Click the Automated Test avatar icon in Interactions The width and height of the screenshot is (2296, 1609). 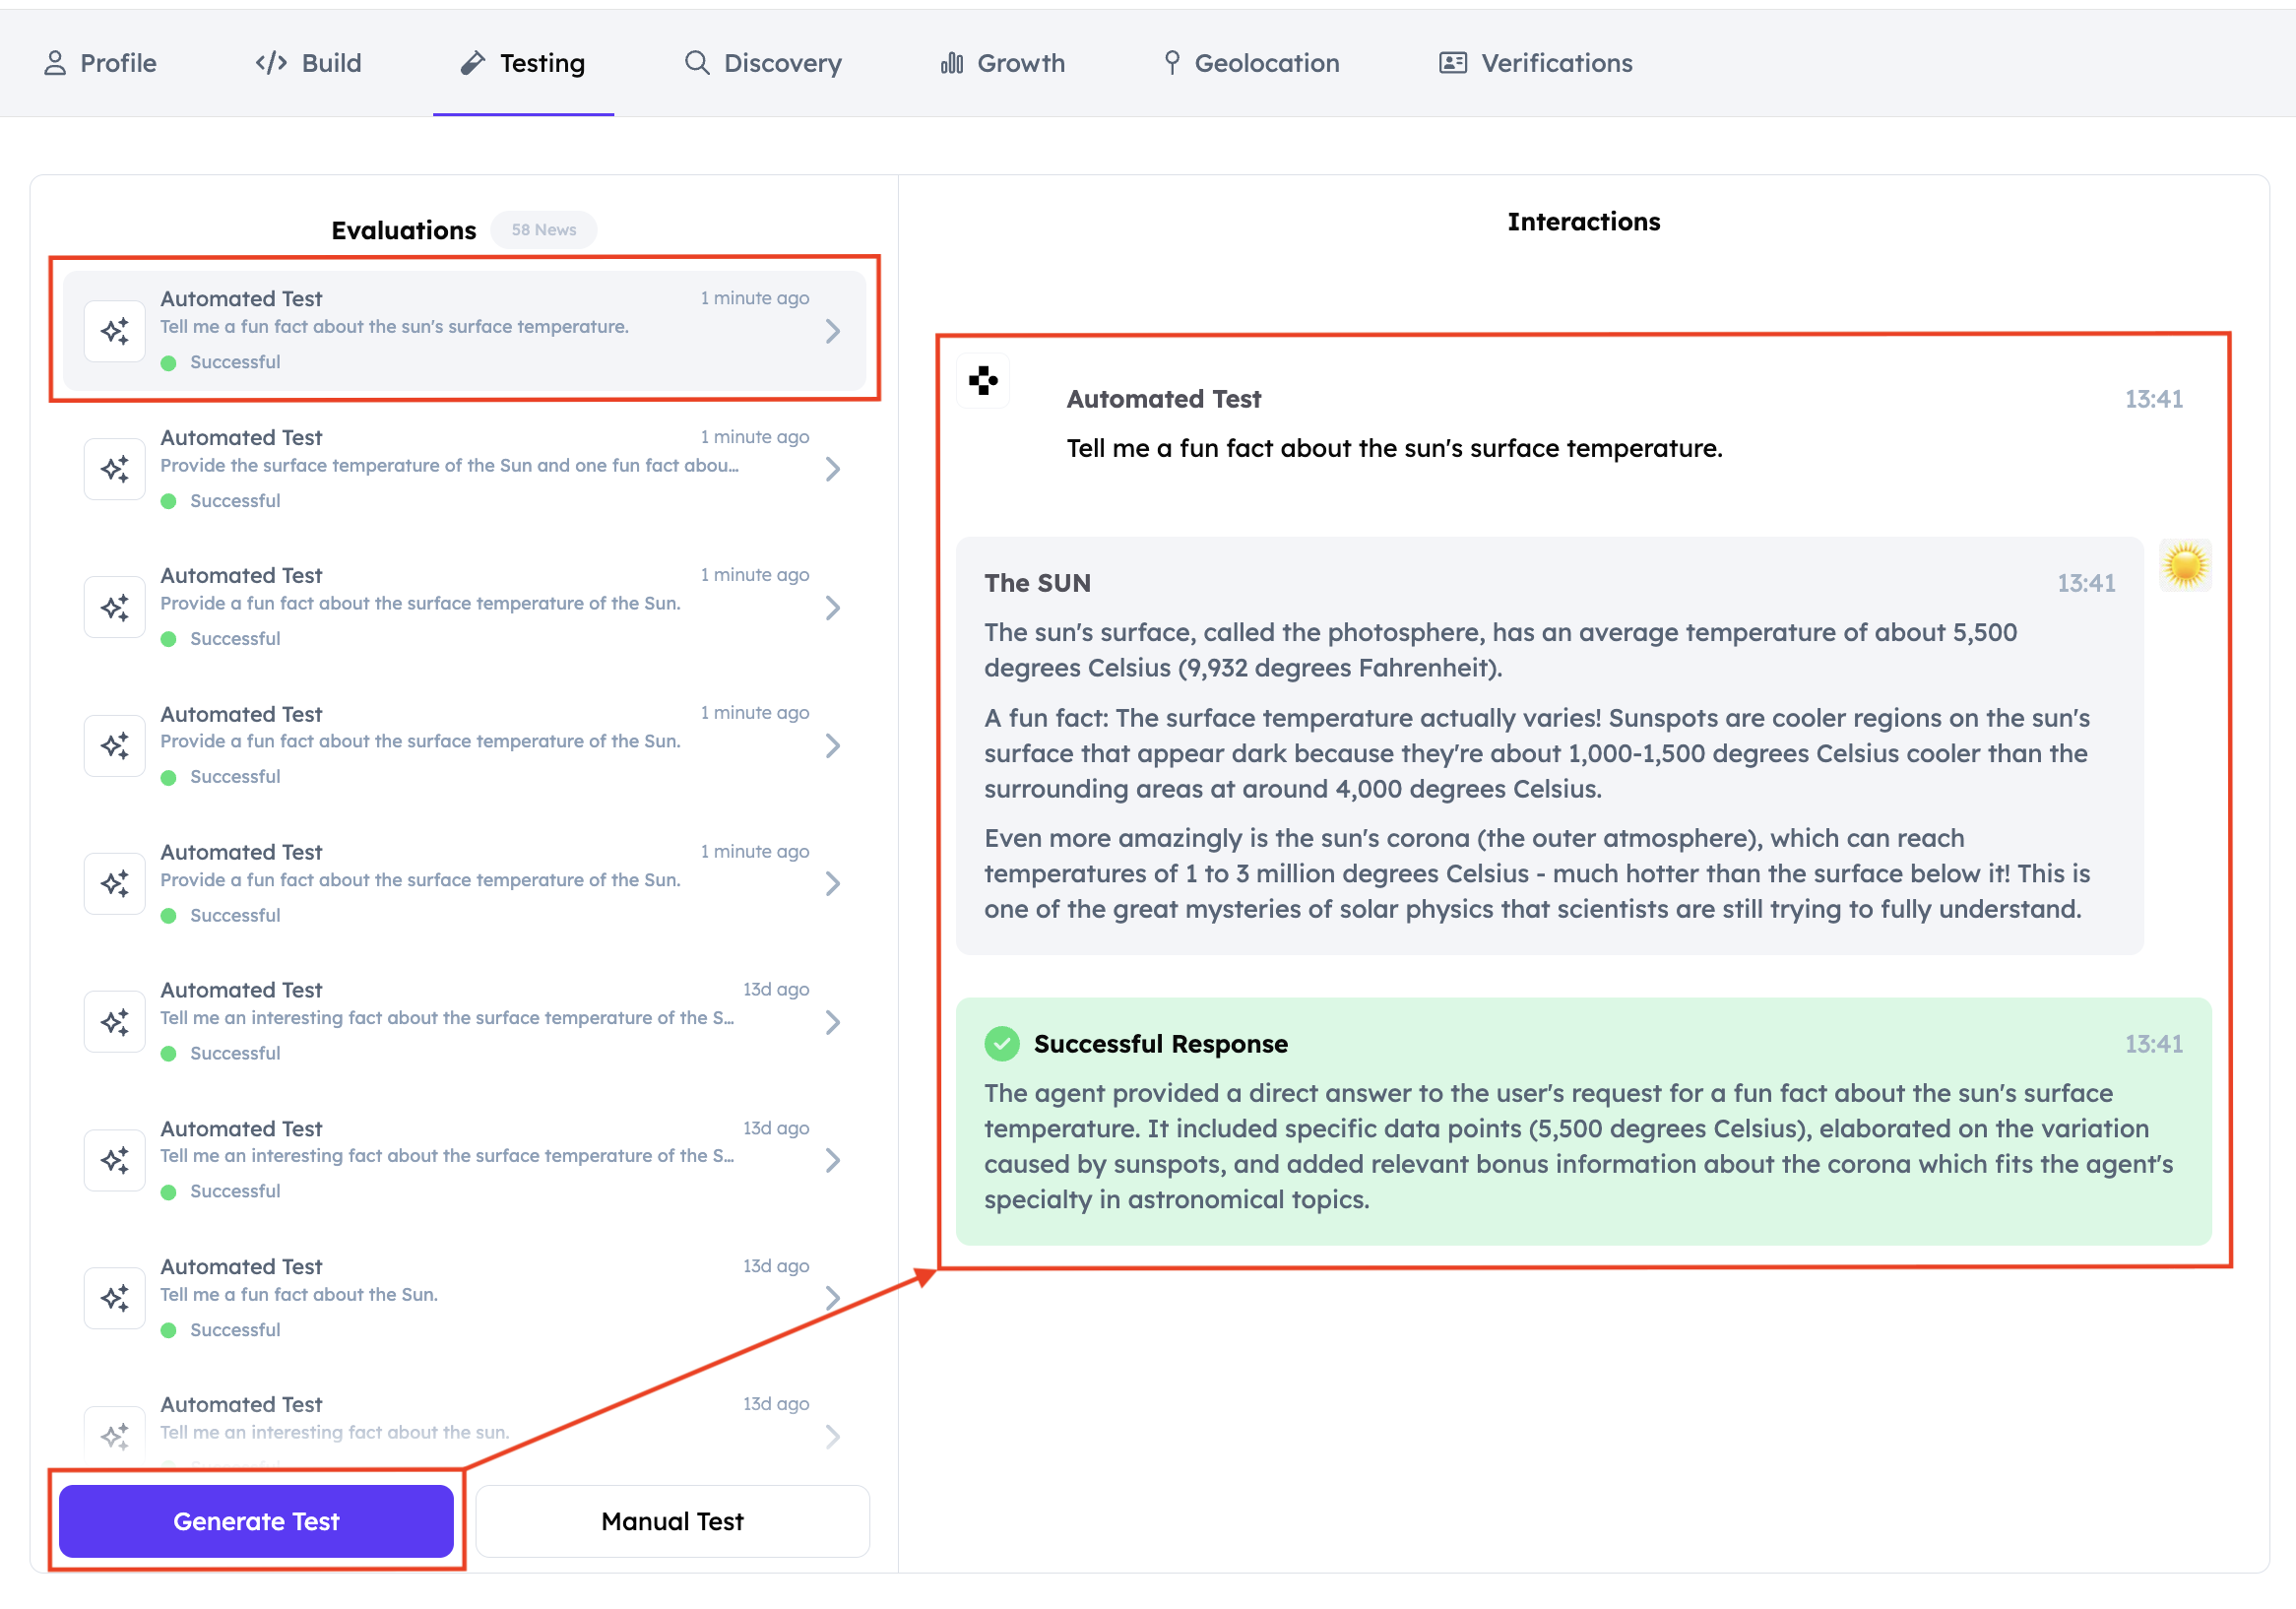(983, 381)
